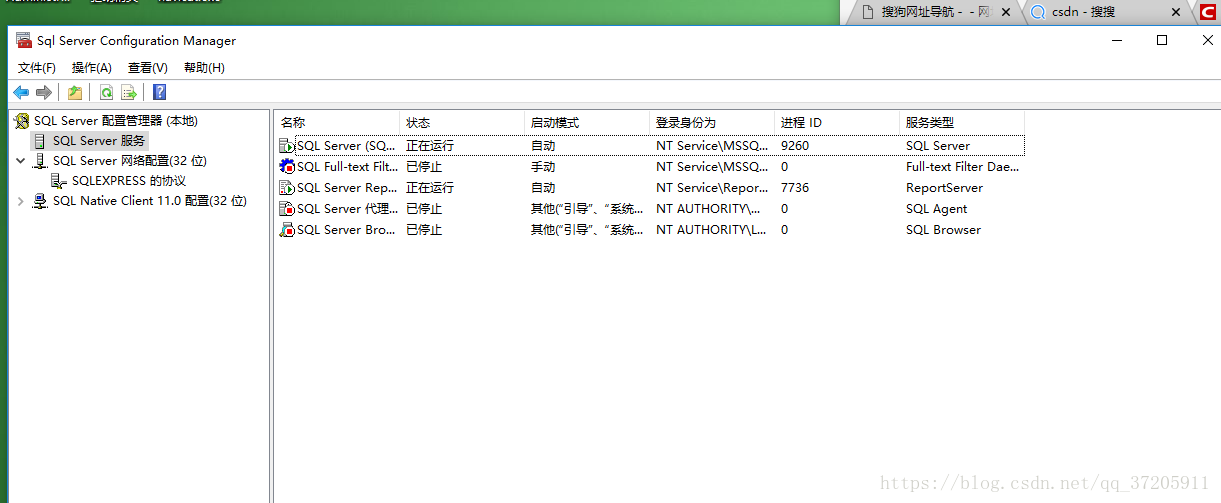Select the SQL Server 服务 tree node
Viewport: 1221px width, 503px height.
click(99, 141)
